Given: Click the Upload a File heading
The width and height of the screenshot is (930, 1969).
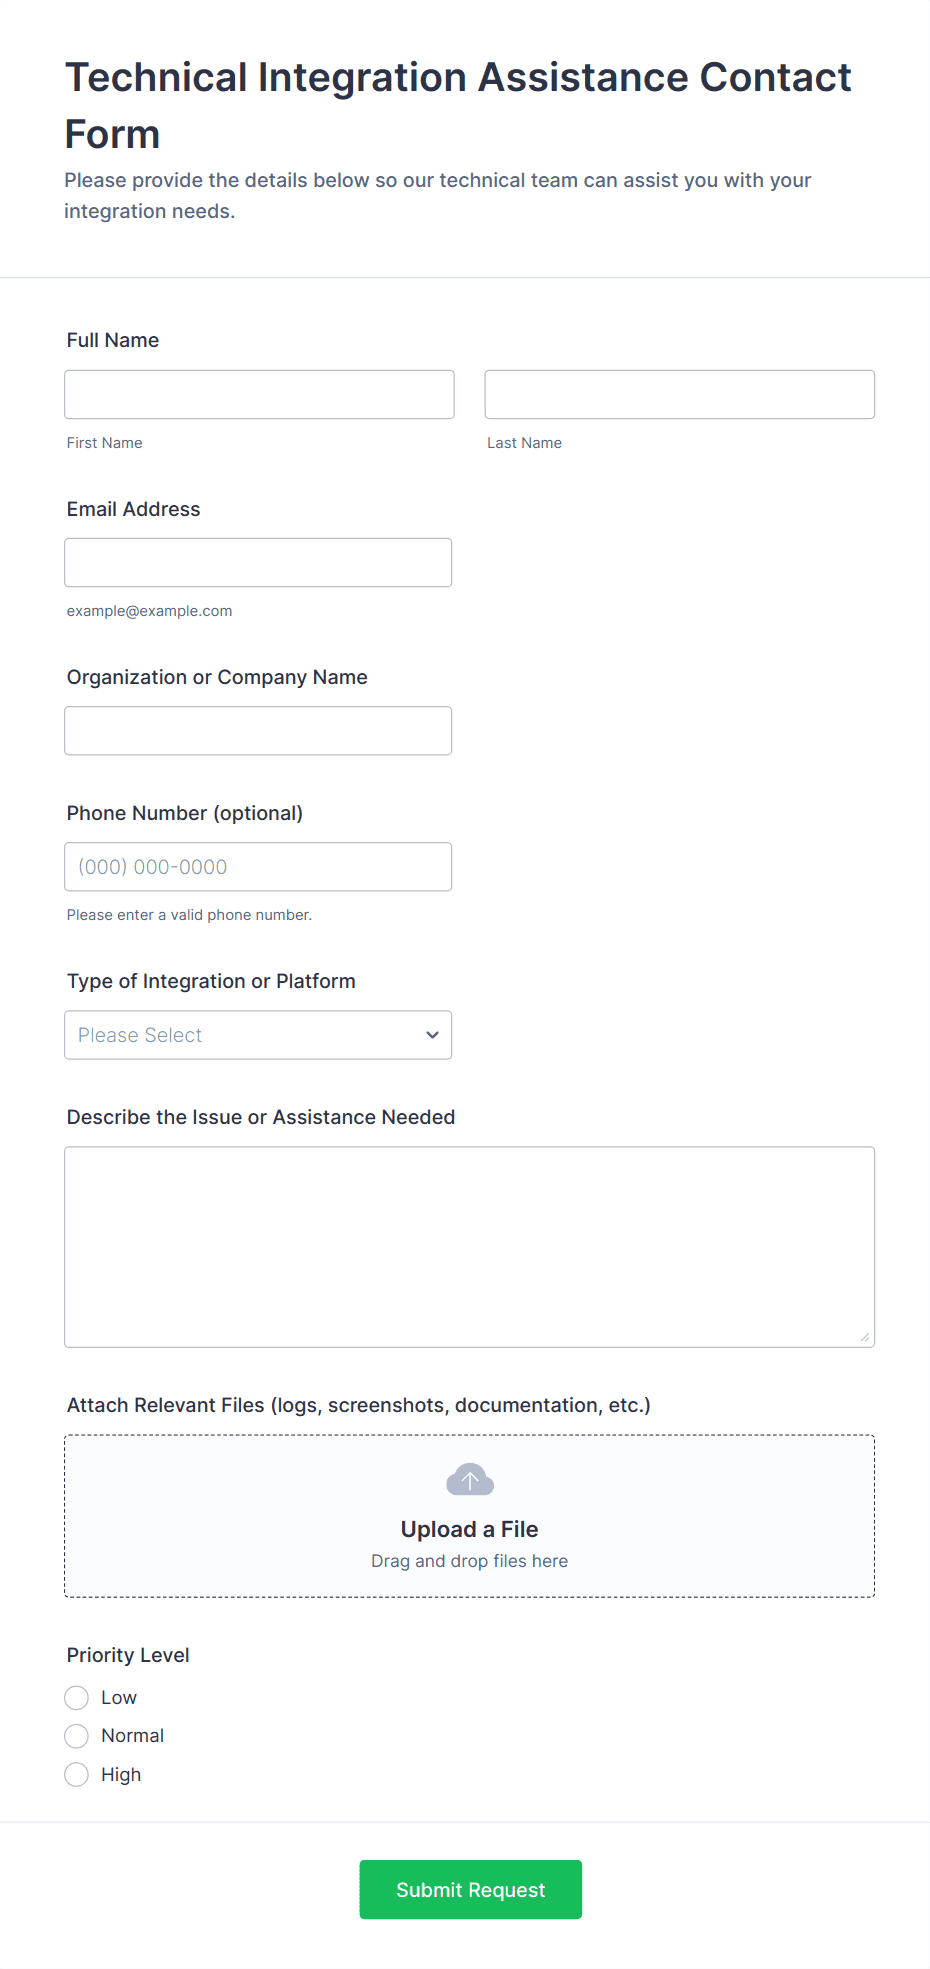Looking at the screenshot, I should (469, 1529).
